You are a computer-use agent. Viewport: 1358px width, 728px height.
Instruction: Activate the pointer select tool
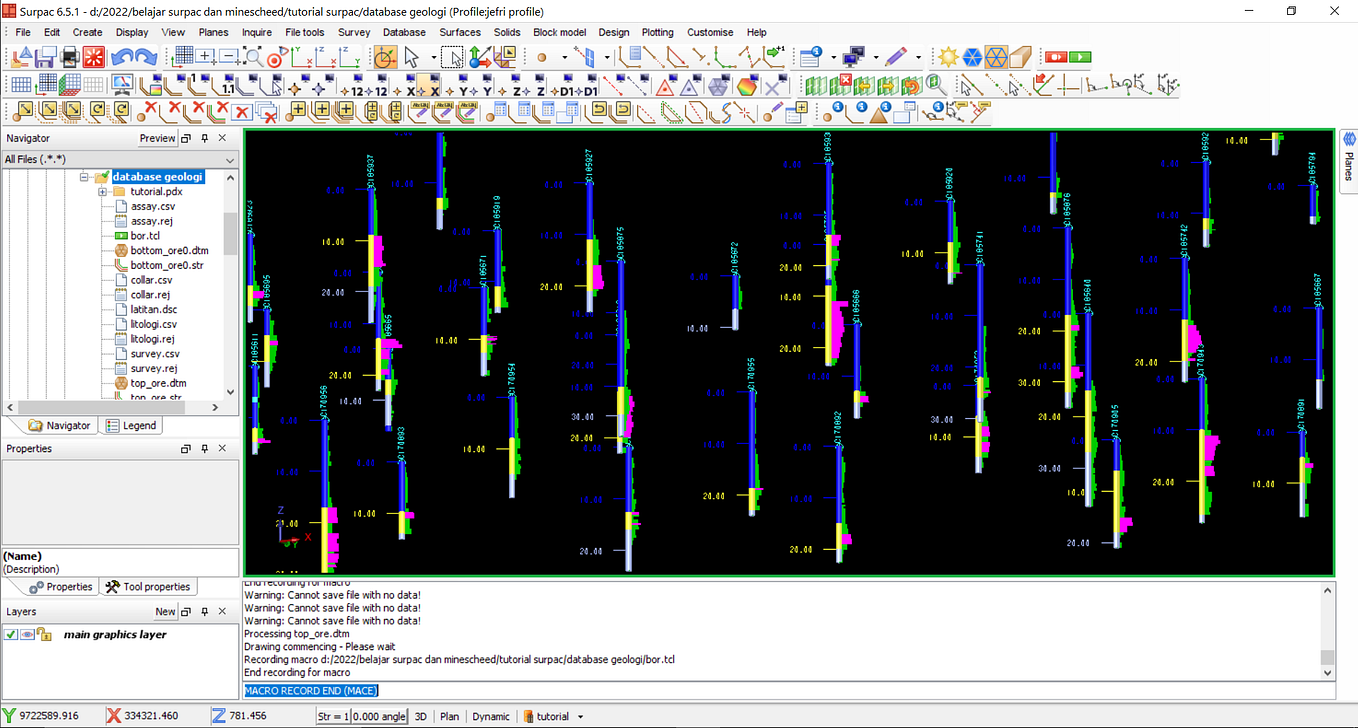pyautogui.click(x=411, y=57)
